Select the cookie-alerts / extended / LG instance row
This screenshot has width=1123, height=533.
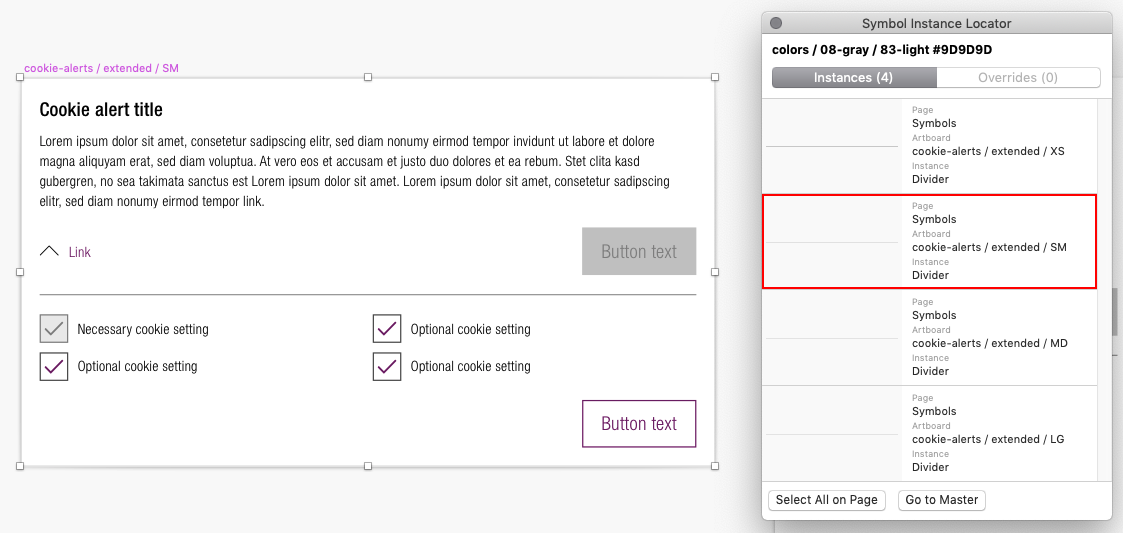[929, 433]
